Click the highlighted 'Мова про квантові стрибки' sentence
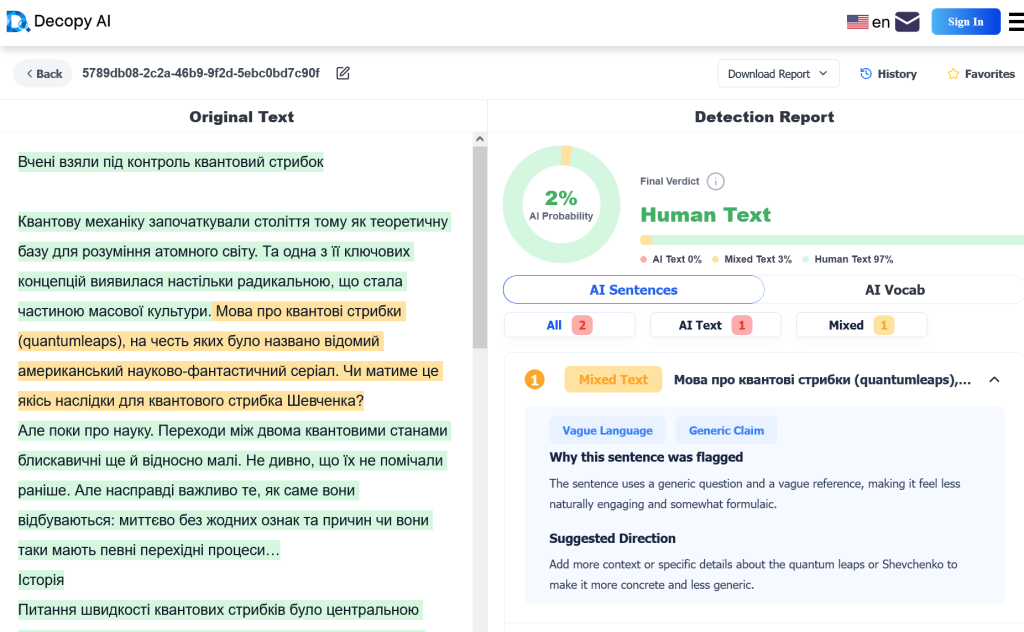The image size is (1024, 632). tap(308, 311)
